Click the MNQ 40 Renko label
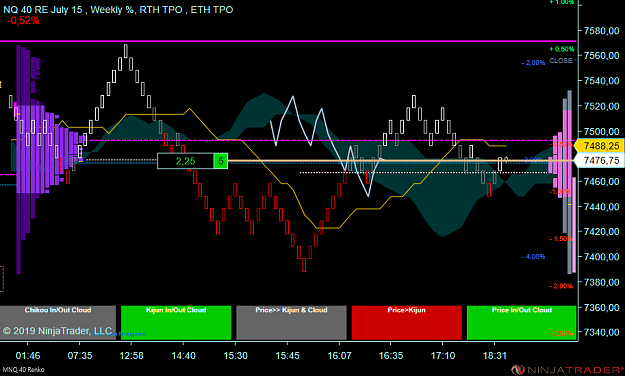The width and height of the screenshot is (625, 376). click(x=23, y=370)
